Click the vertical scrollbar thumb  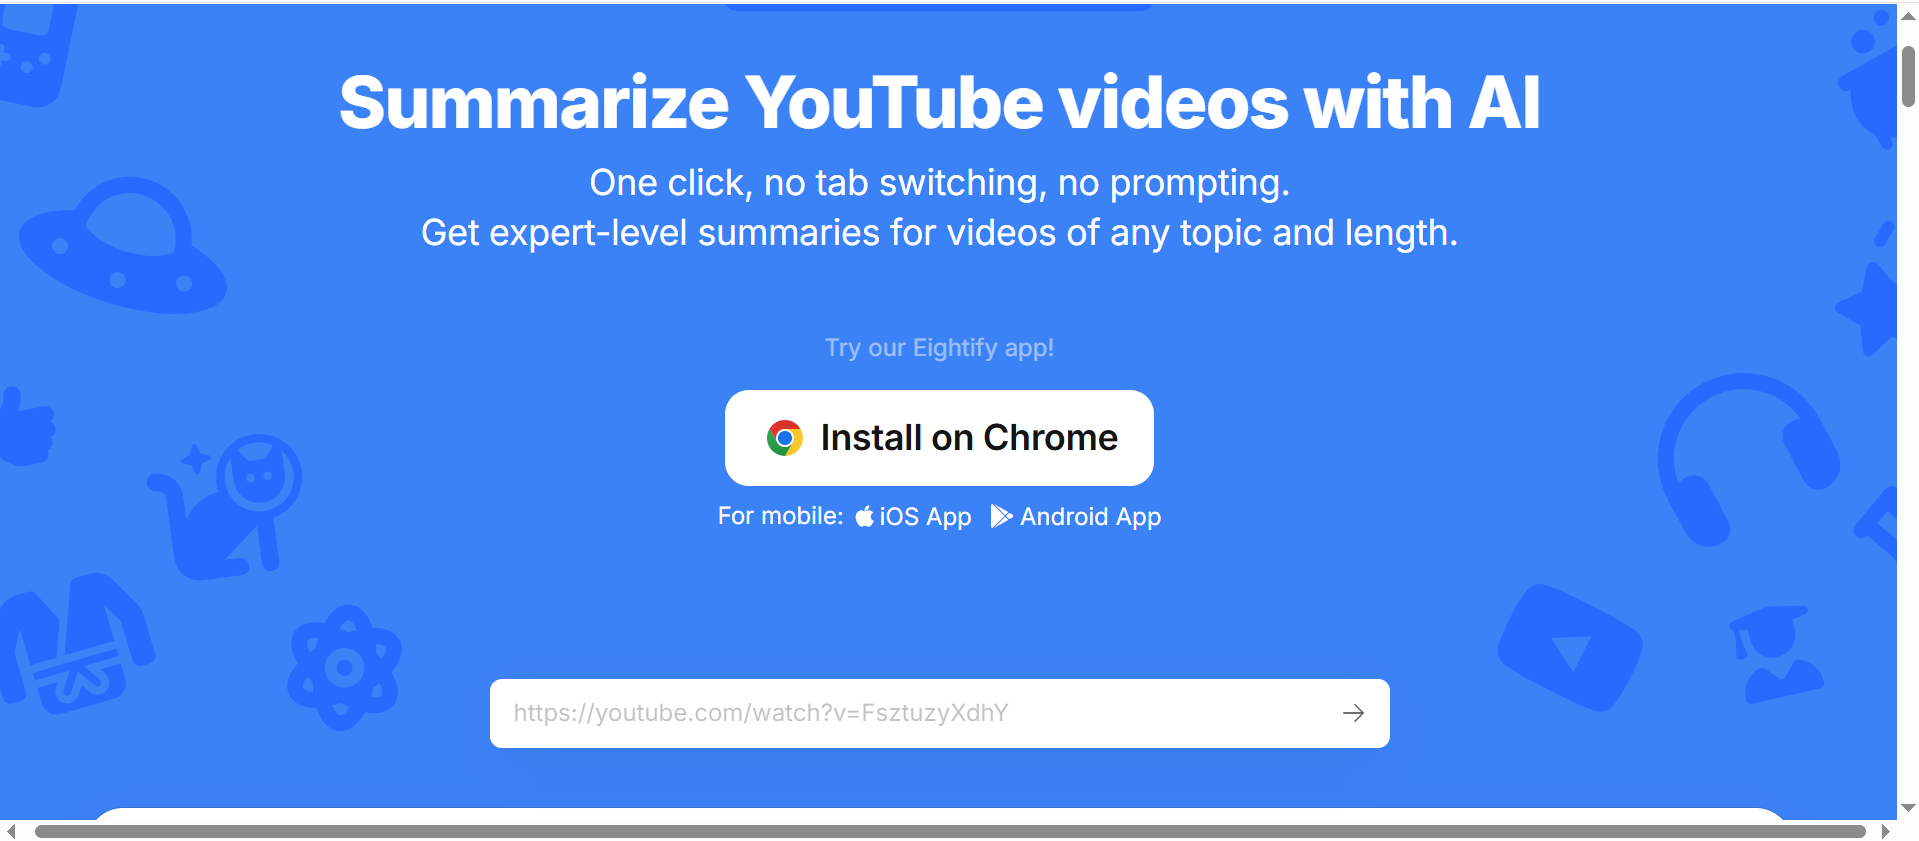[x=1908, y=76]
